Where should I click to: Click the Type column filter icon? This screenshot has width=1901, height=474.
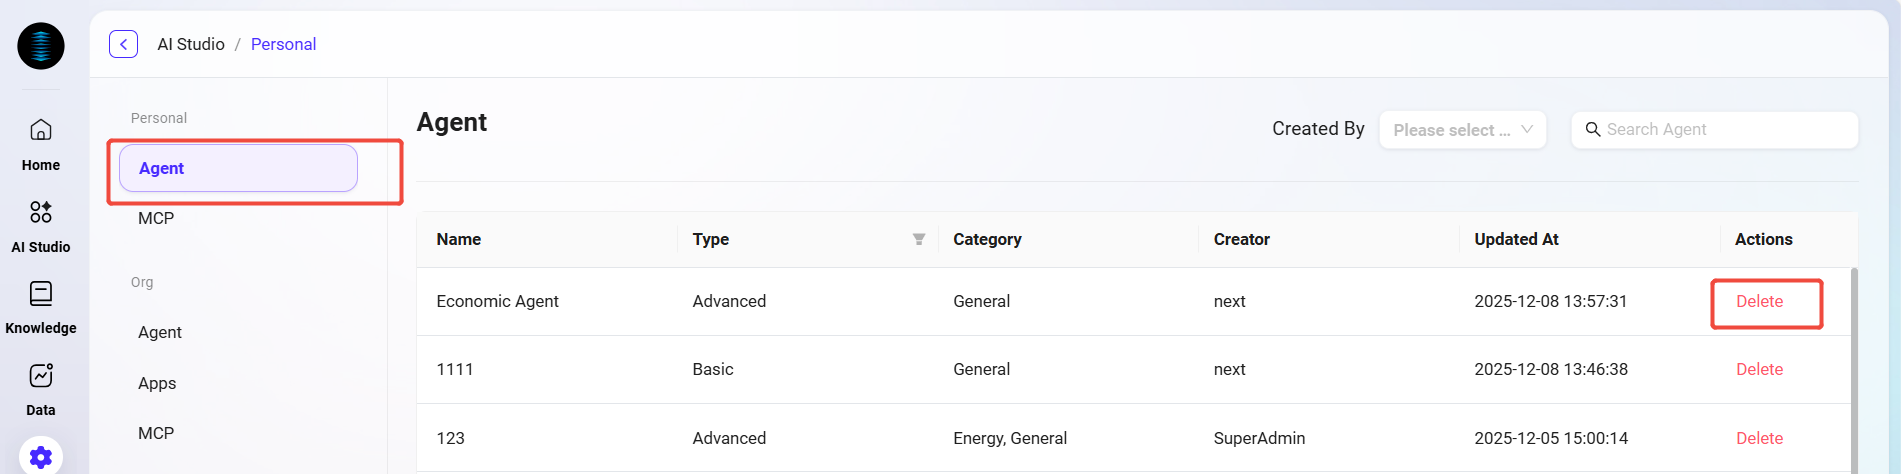pos(918,239)
